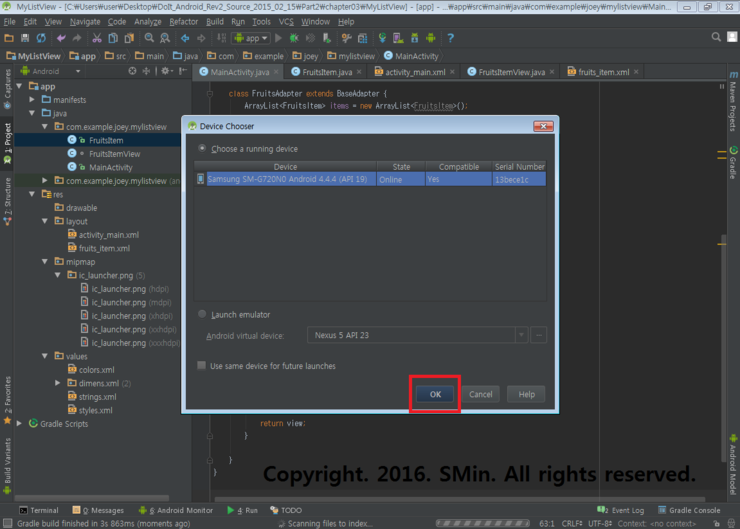Click the Copy toolbar icon
The height and width of the screenshot is (529, 740).
coord(113,38)
